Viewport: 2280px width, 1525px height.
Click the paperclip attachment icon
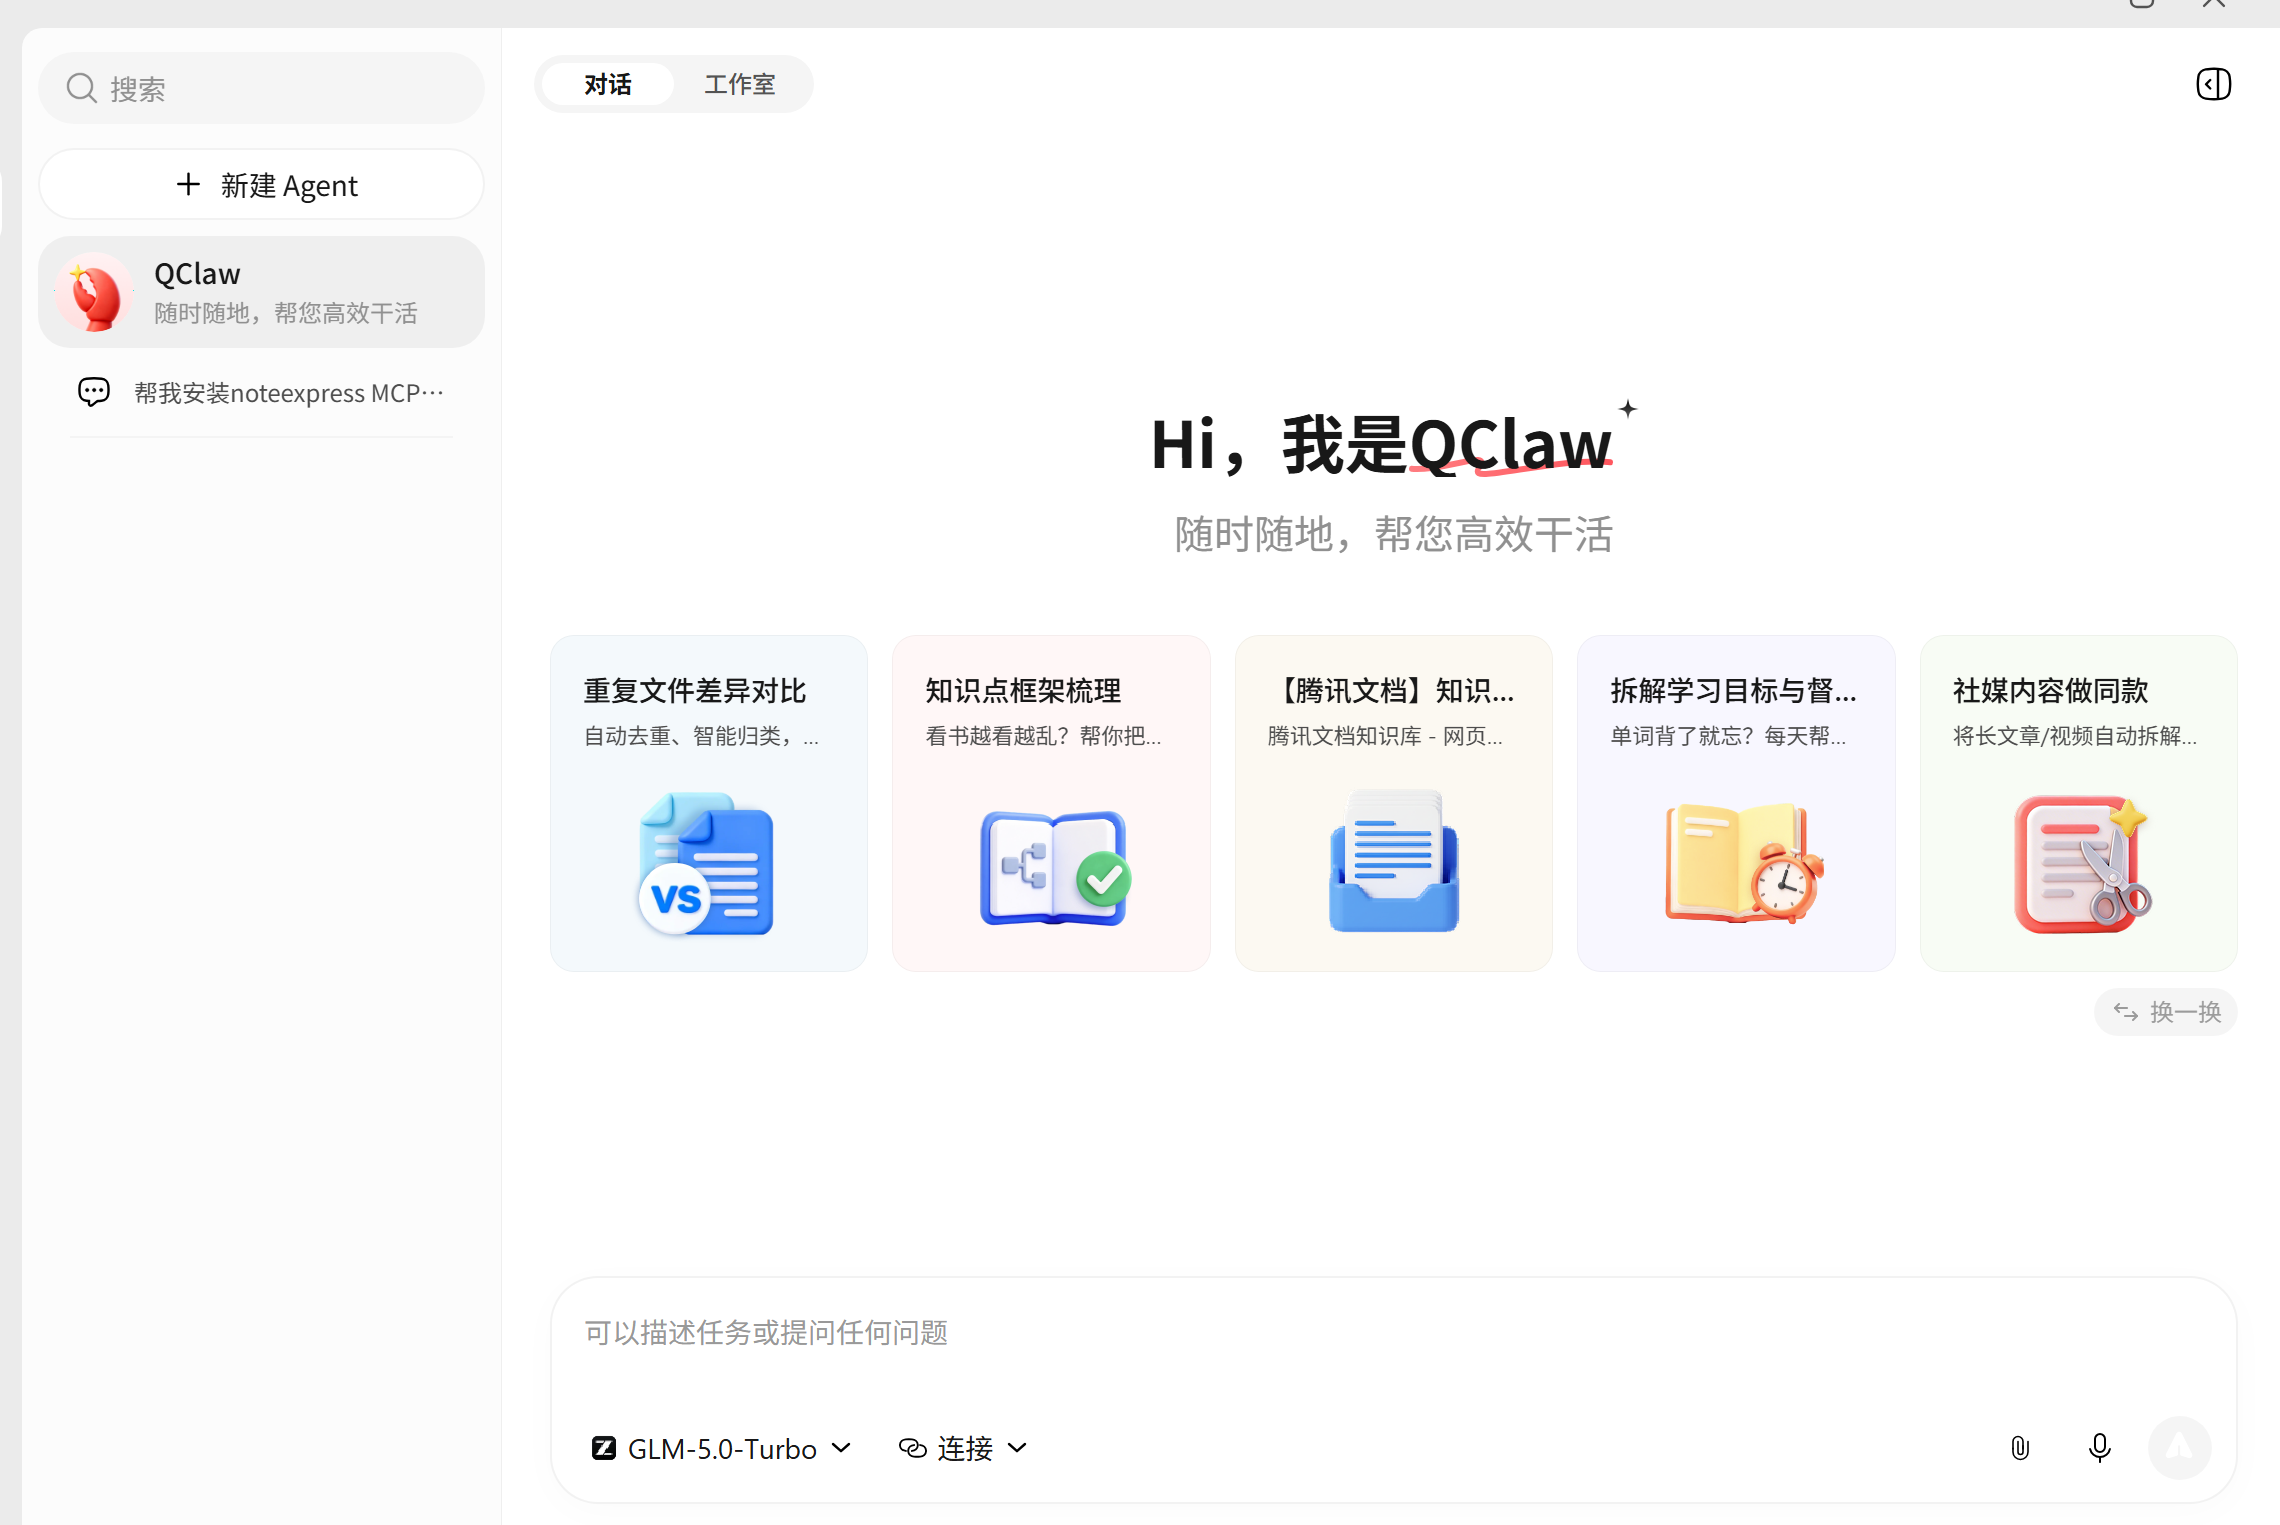point(2020,1448)
